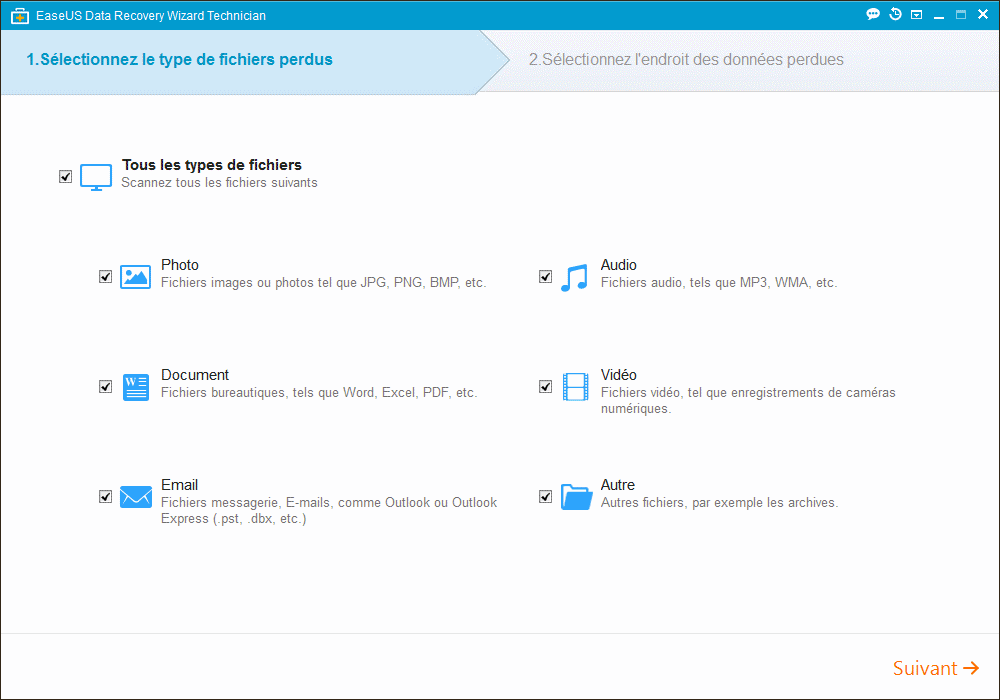Click the Suivant button
1000x700 pixels.
(936, 668)
